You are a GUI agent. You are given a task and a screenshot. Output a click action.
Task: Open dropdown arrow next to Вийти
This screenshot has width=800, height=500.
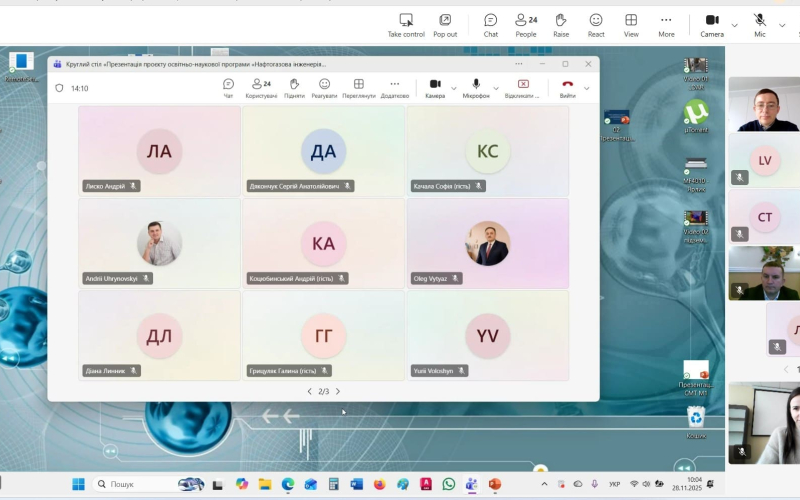586,88
